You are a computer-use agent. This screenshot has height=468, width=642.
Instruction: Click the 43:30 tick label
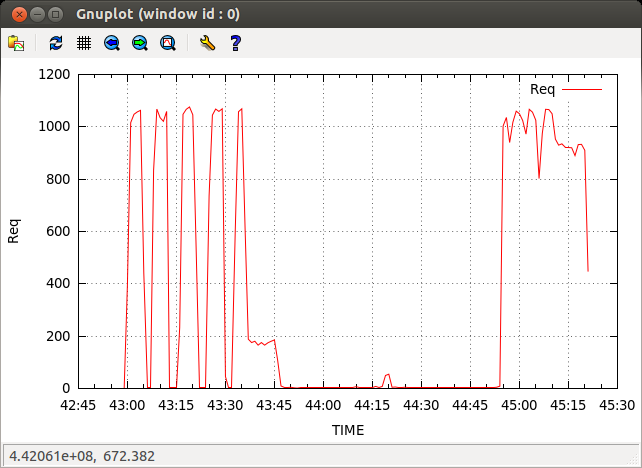point(225,405)
